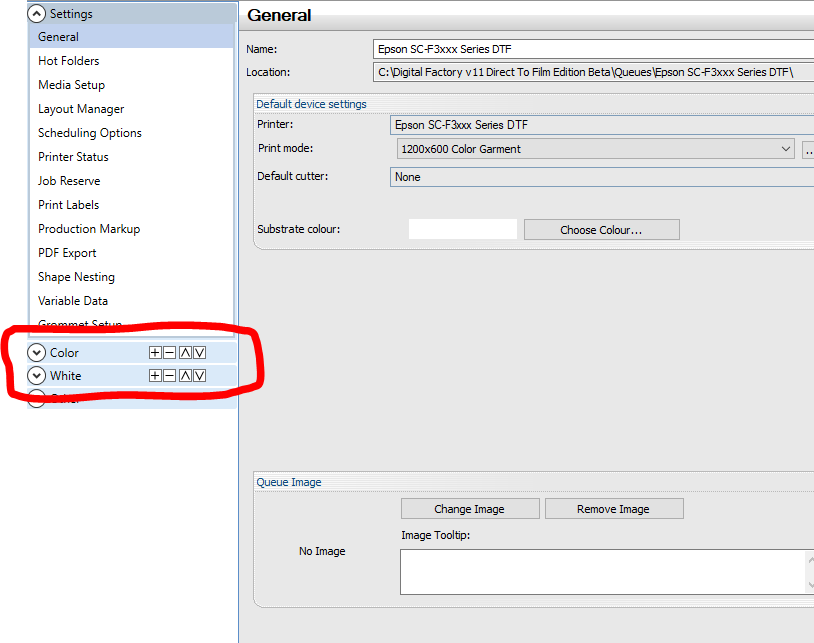Open Shape Nesting settings
Screen dimensions: 814x643
131,277
